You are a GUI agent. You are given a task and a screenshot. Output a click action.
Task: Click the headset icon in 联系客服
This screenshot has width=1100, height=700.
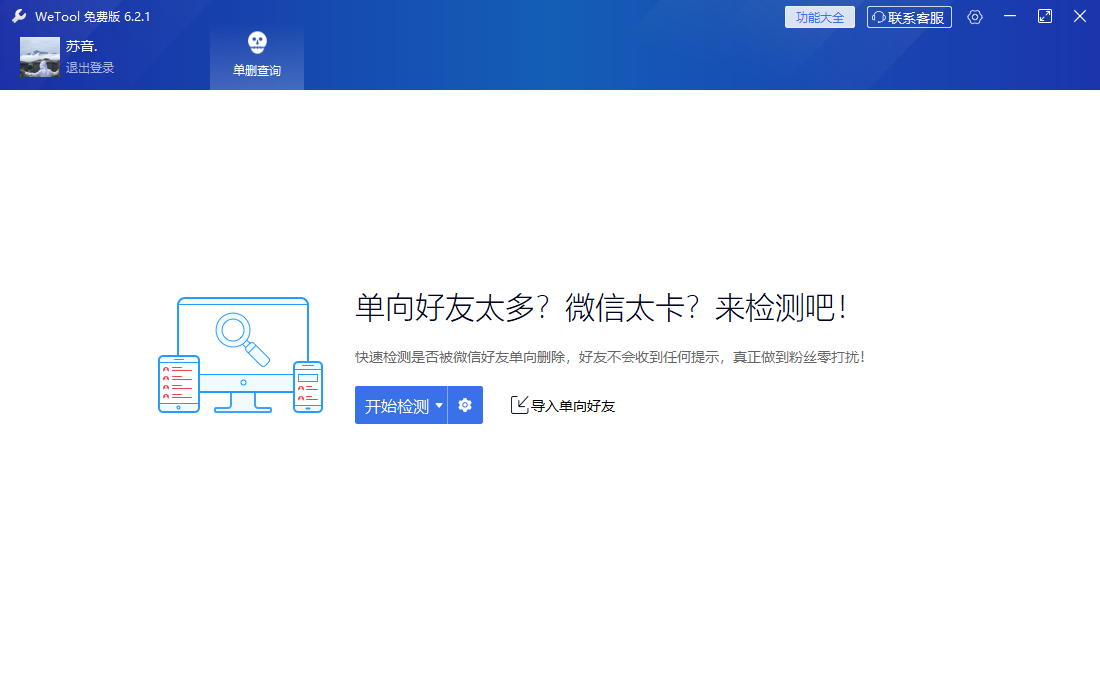(878, 17)
